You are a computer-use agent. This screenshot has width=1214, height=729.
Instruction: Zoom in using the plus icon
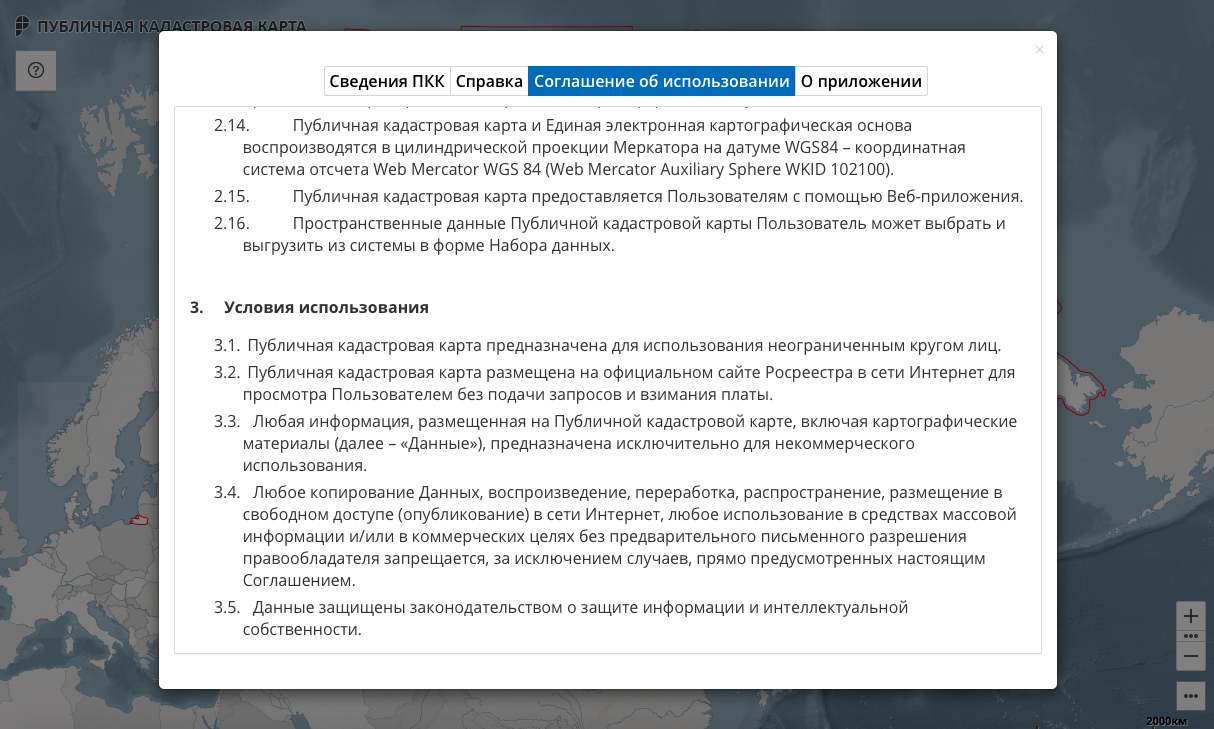1191,615
